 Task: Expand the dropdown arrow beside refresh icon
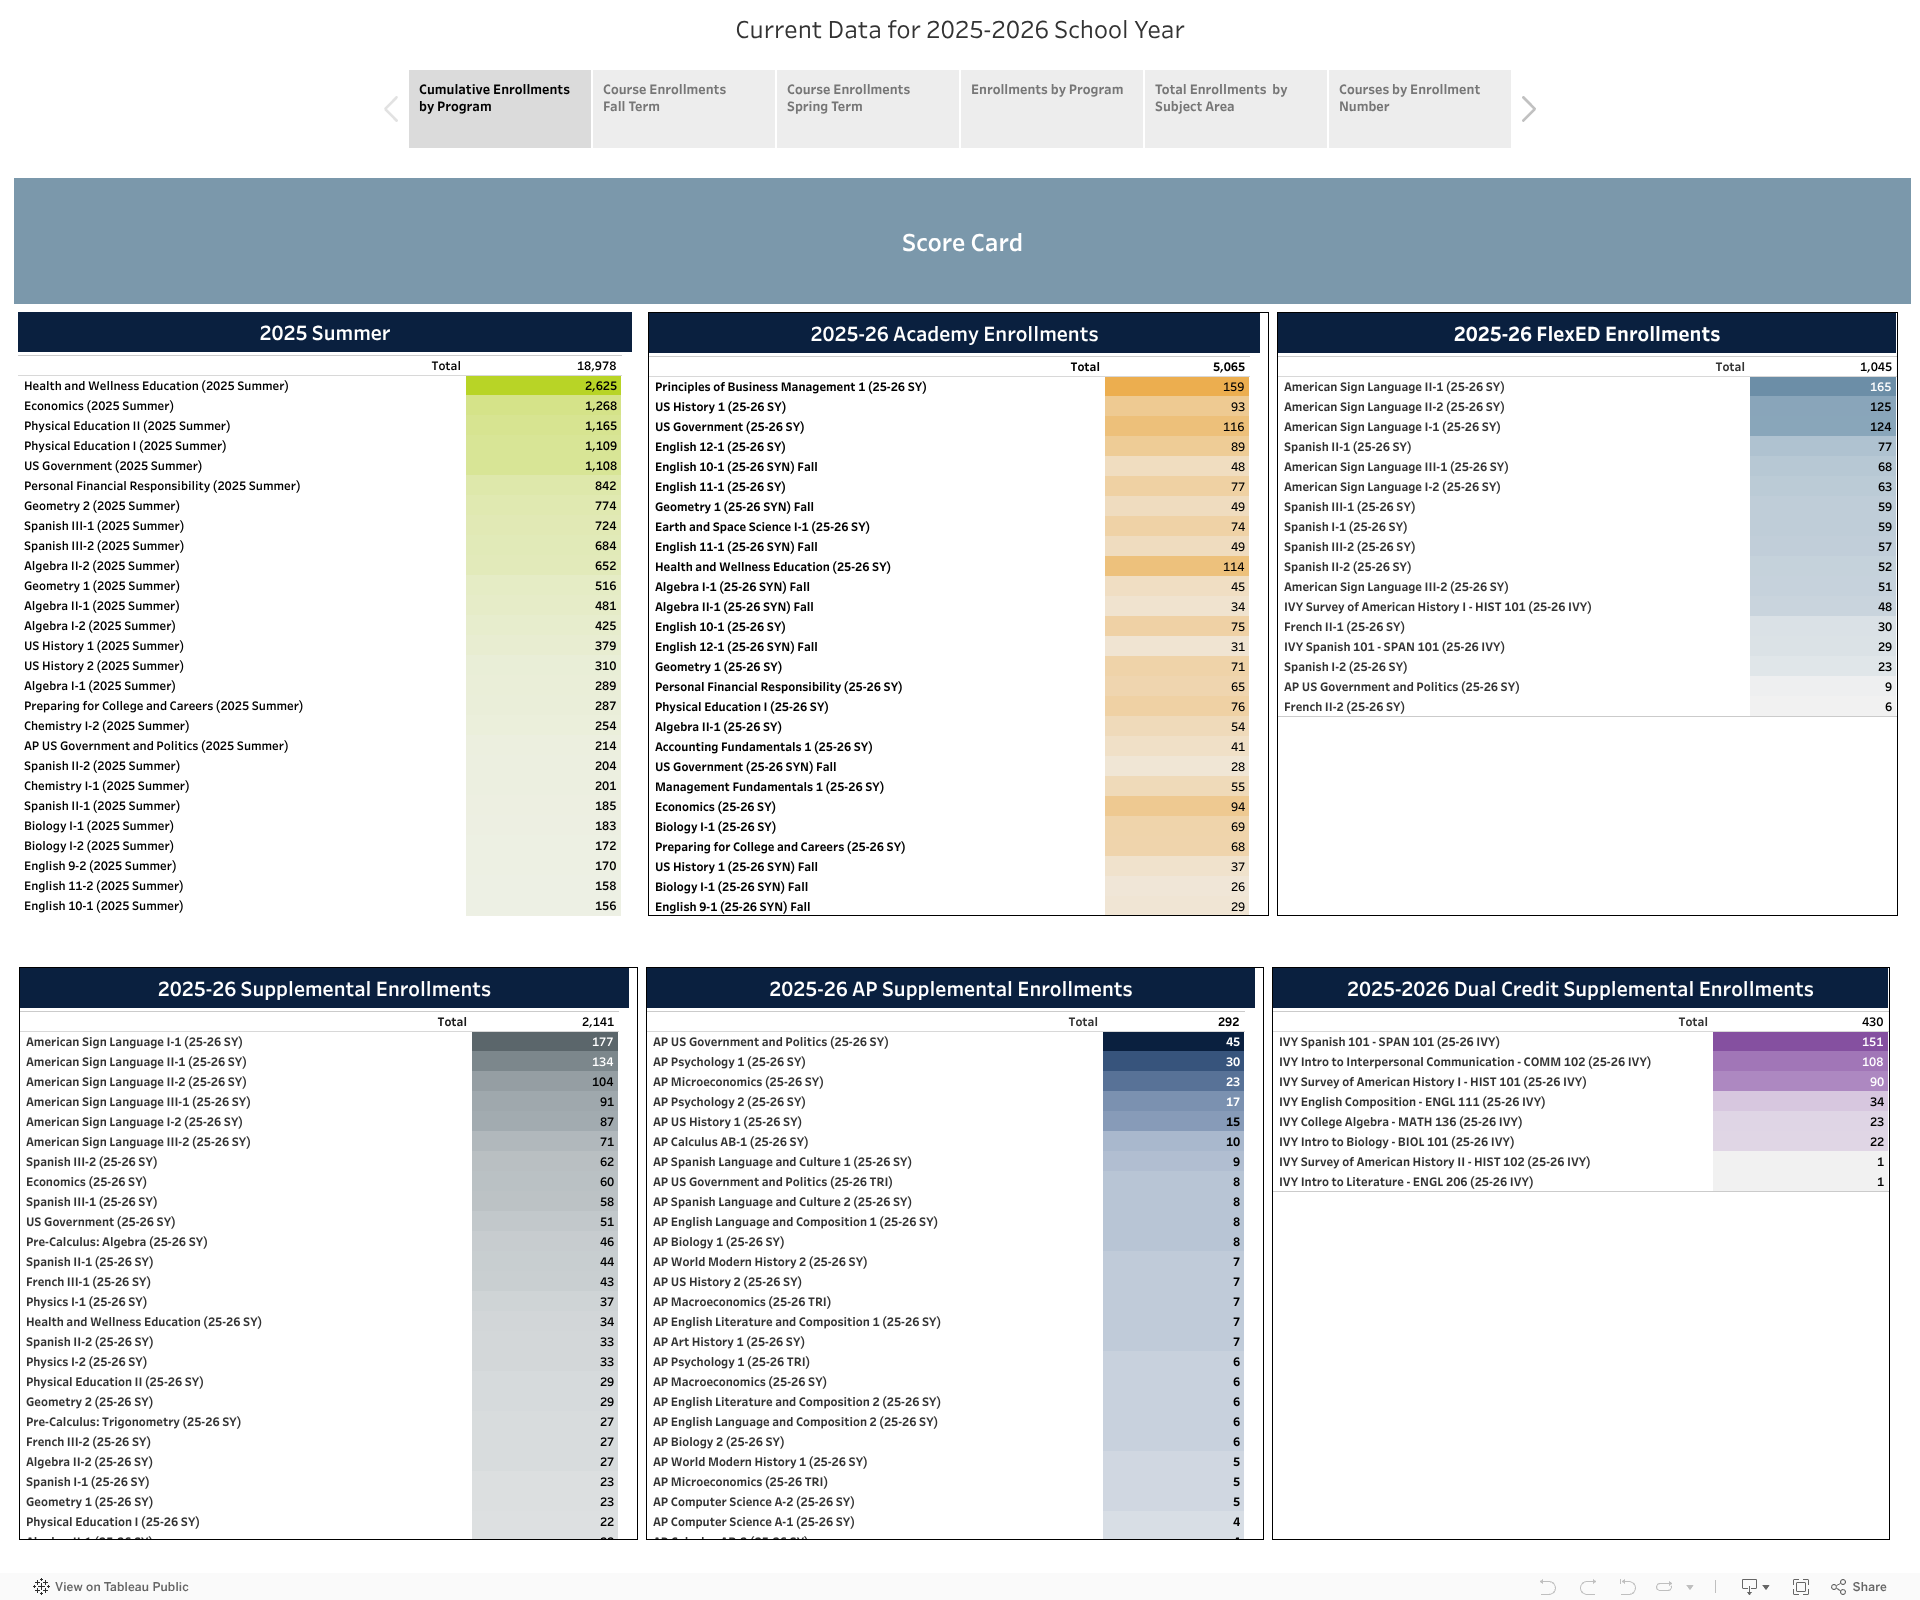1690,1587
